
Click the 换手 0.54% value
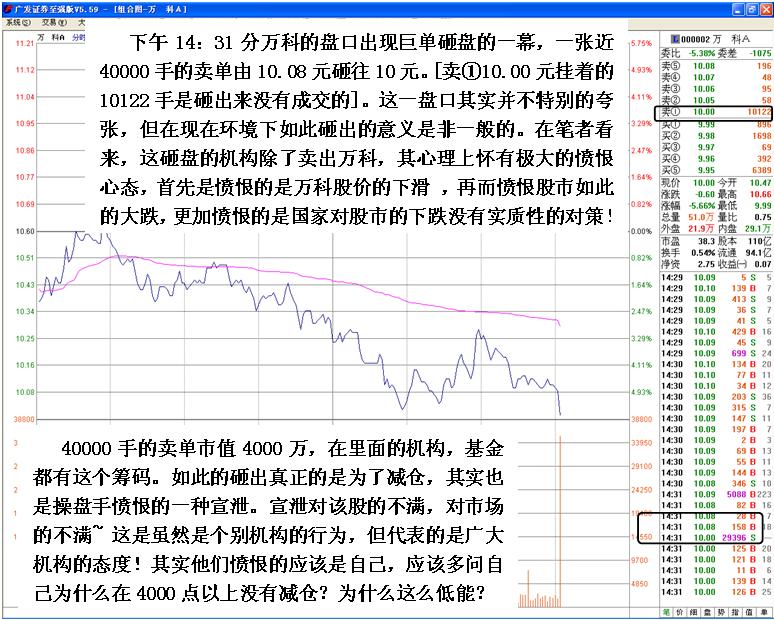tap(703, 253)
